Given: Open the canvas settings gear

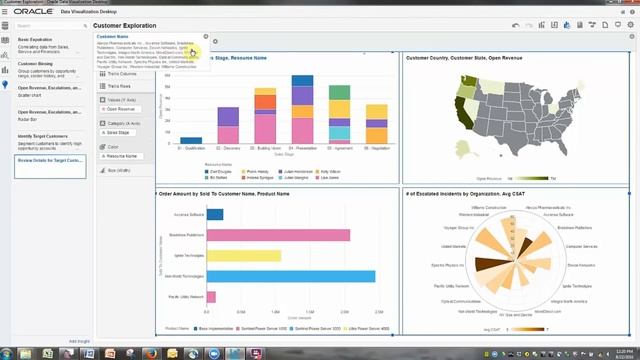Looking at the screenshot, I should point(631,25).
